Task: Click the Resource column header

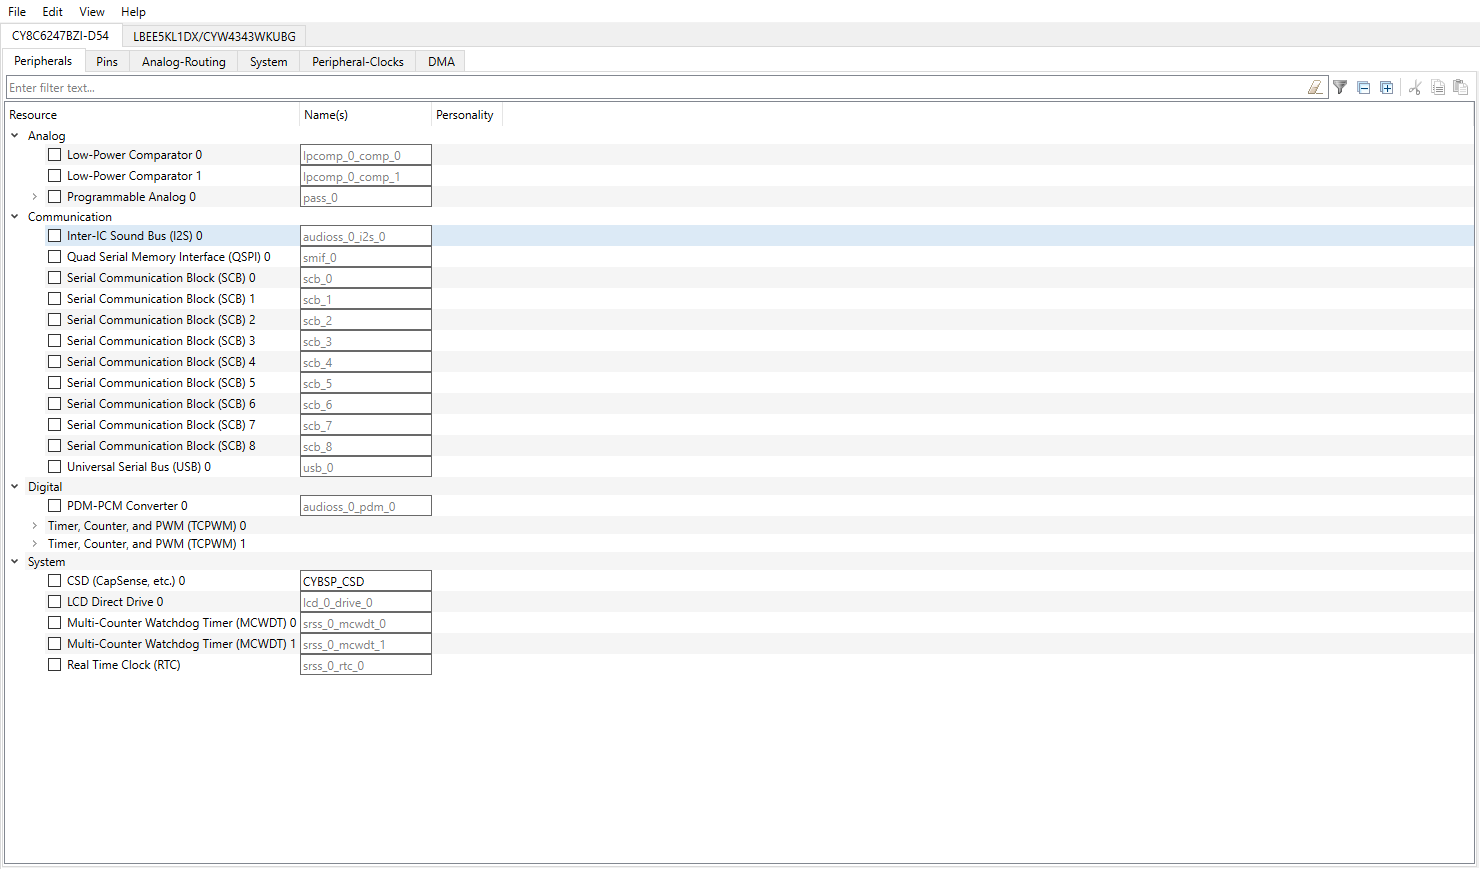Action: pyautogui.click(x=152, y=115)
